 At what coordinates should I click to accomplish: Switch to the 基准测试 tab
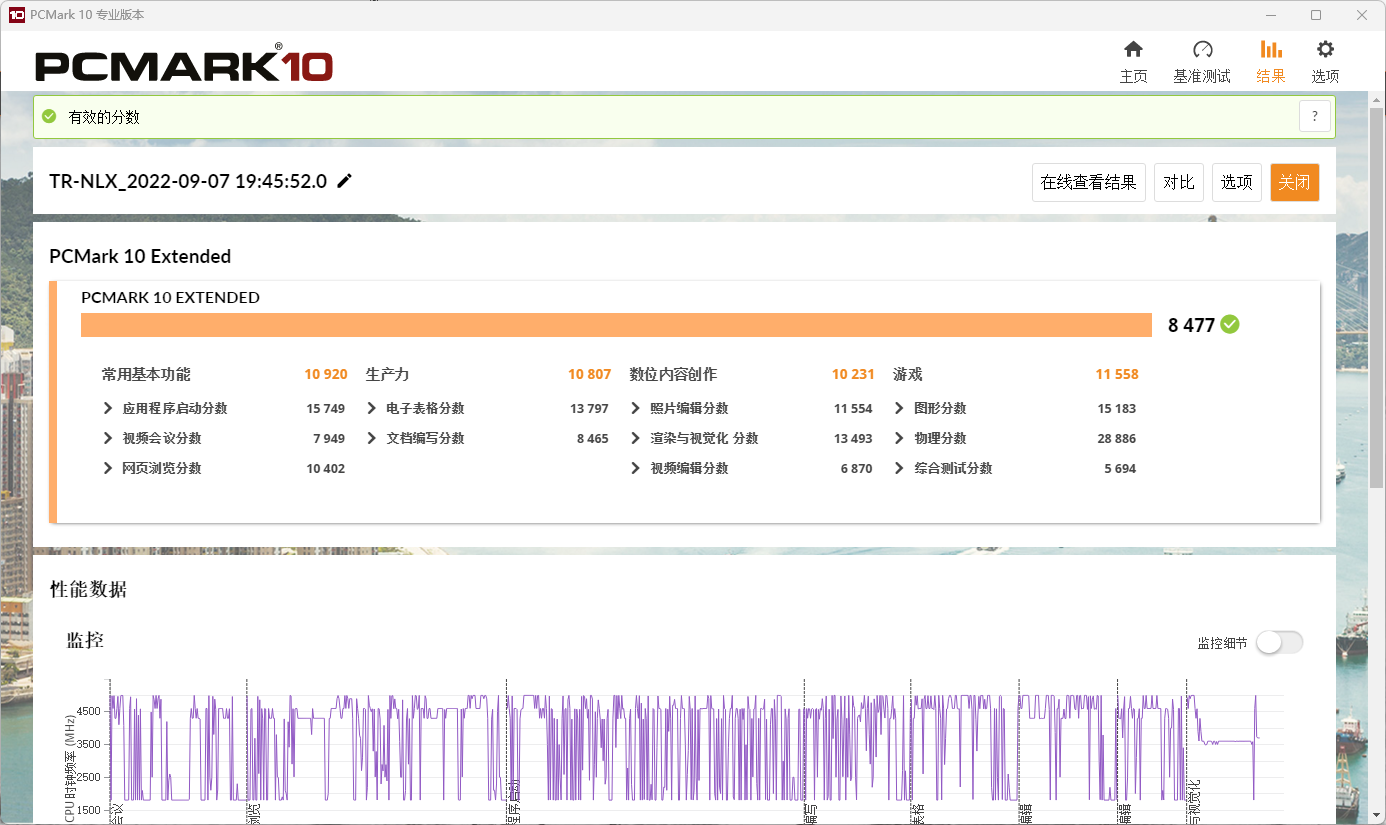pos(1202,62)
